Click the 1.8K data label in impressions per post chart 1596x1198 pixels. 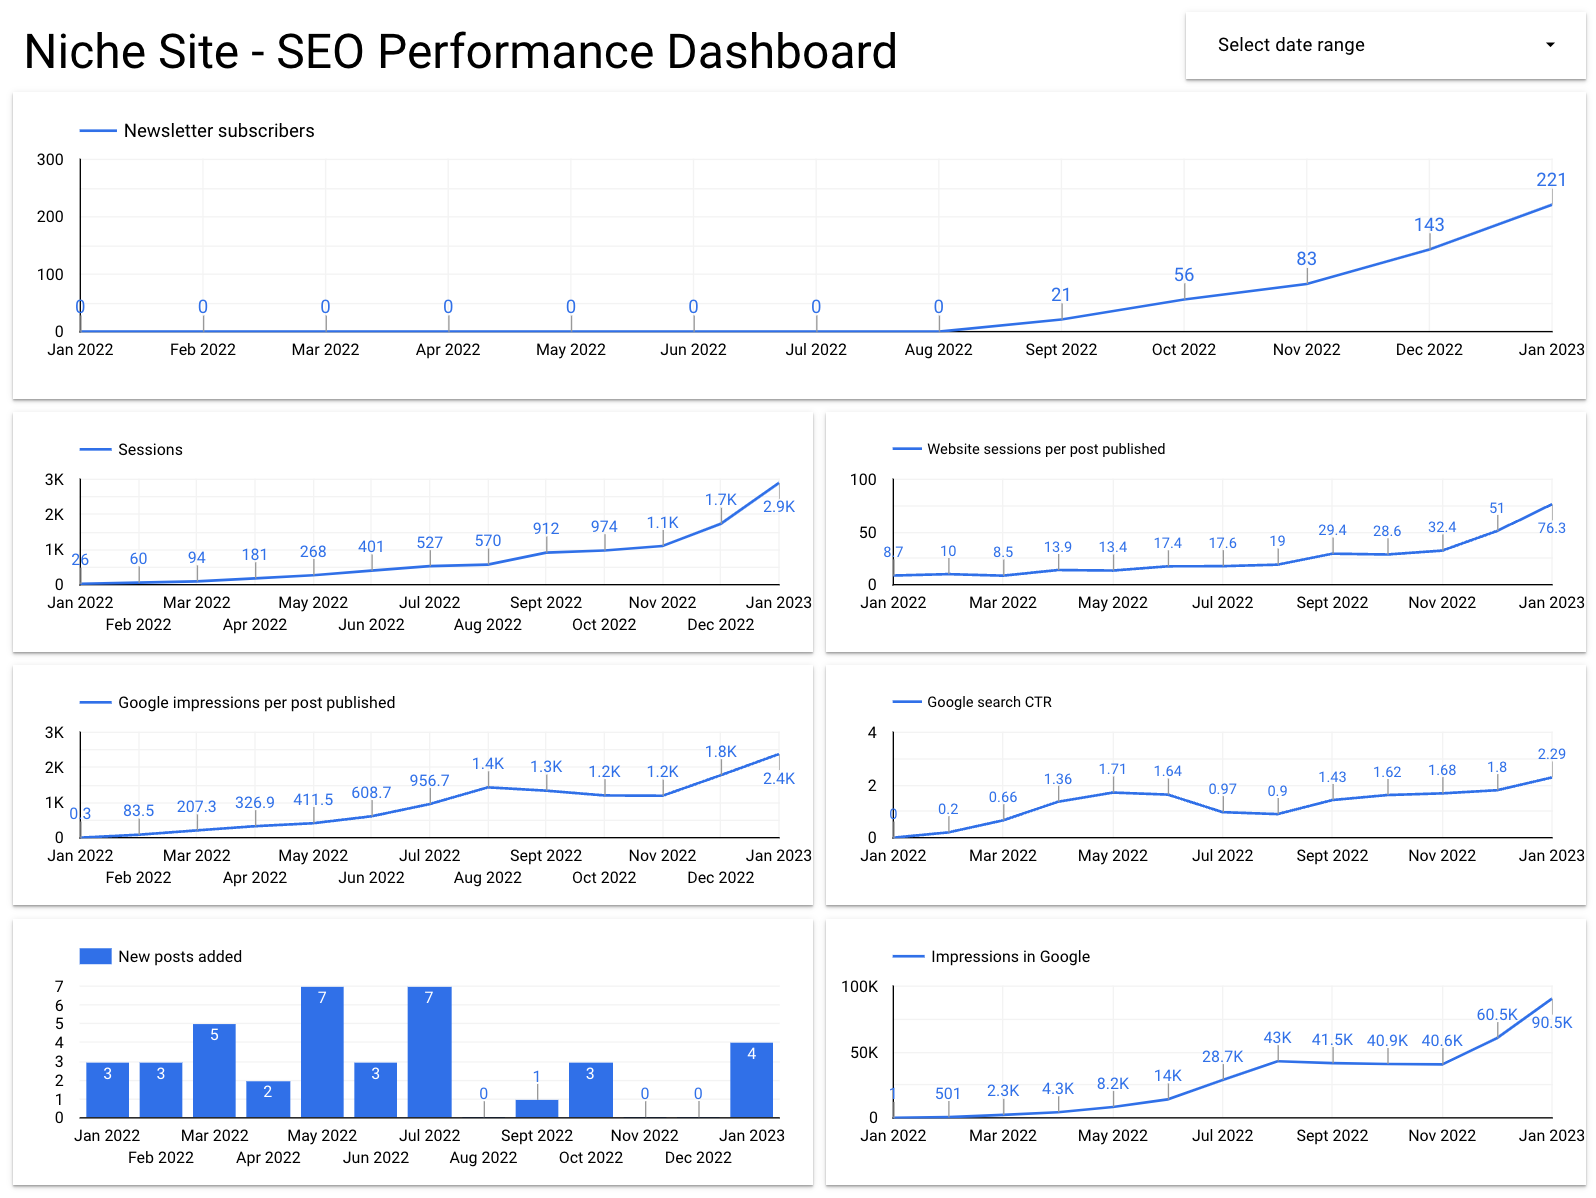[721, 752]
